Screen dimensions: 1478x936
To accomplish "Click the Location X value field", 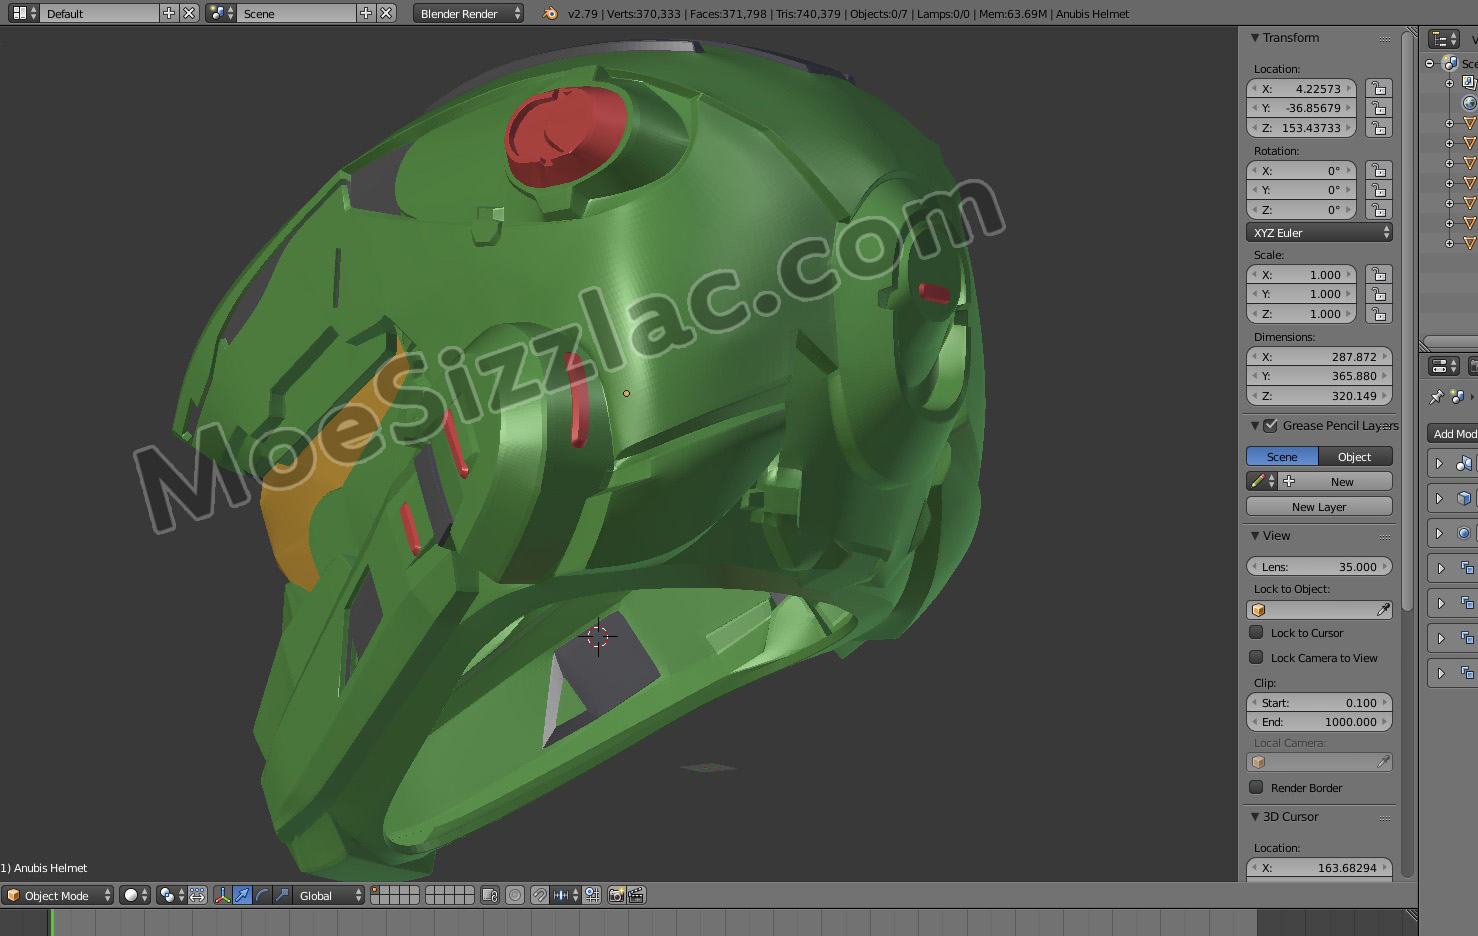I will point(1302,88).
